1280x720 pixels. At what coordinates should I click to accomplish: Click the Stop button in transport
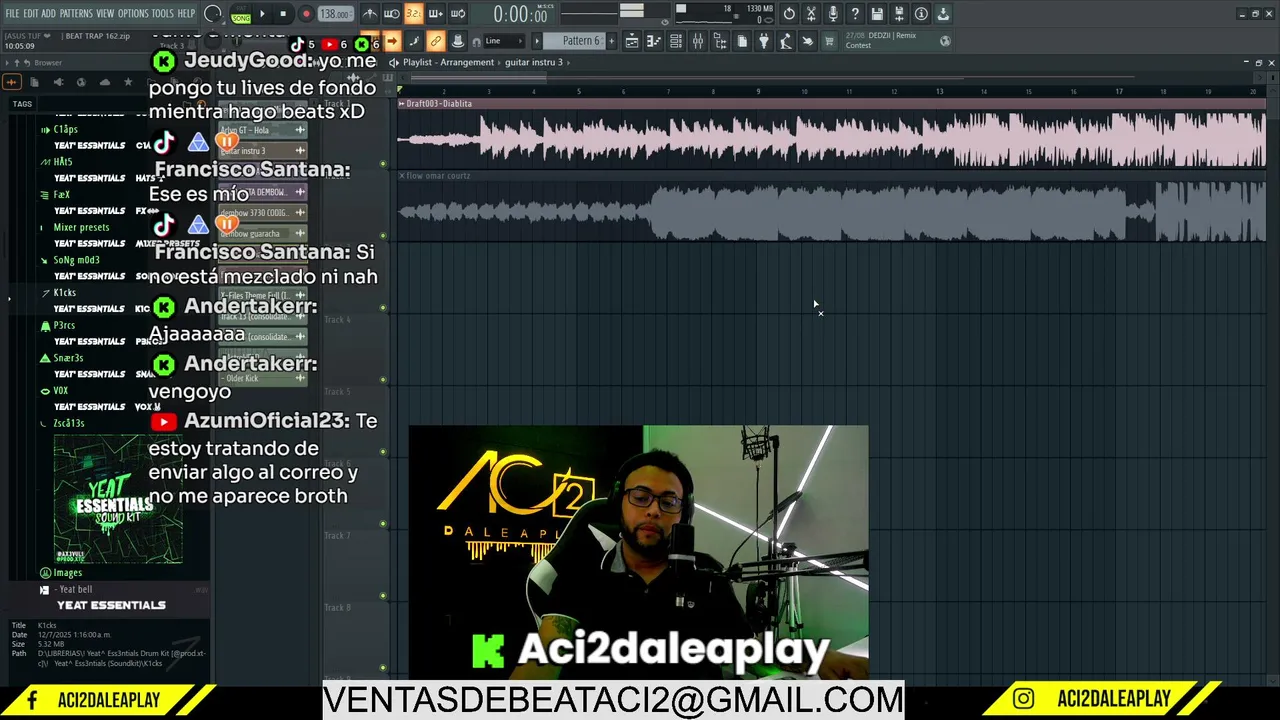283,14
